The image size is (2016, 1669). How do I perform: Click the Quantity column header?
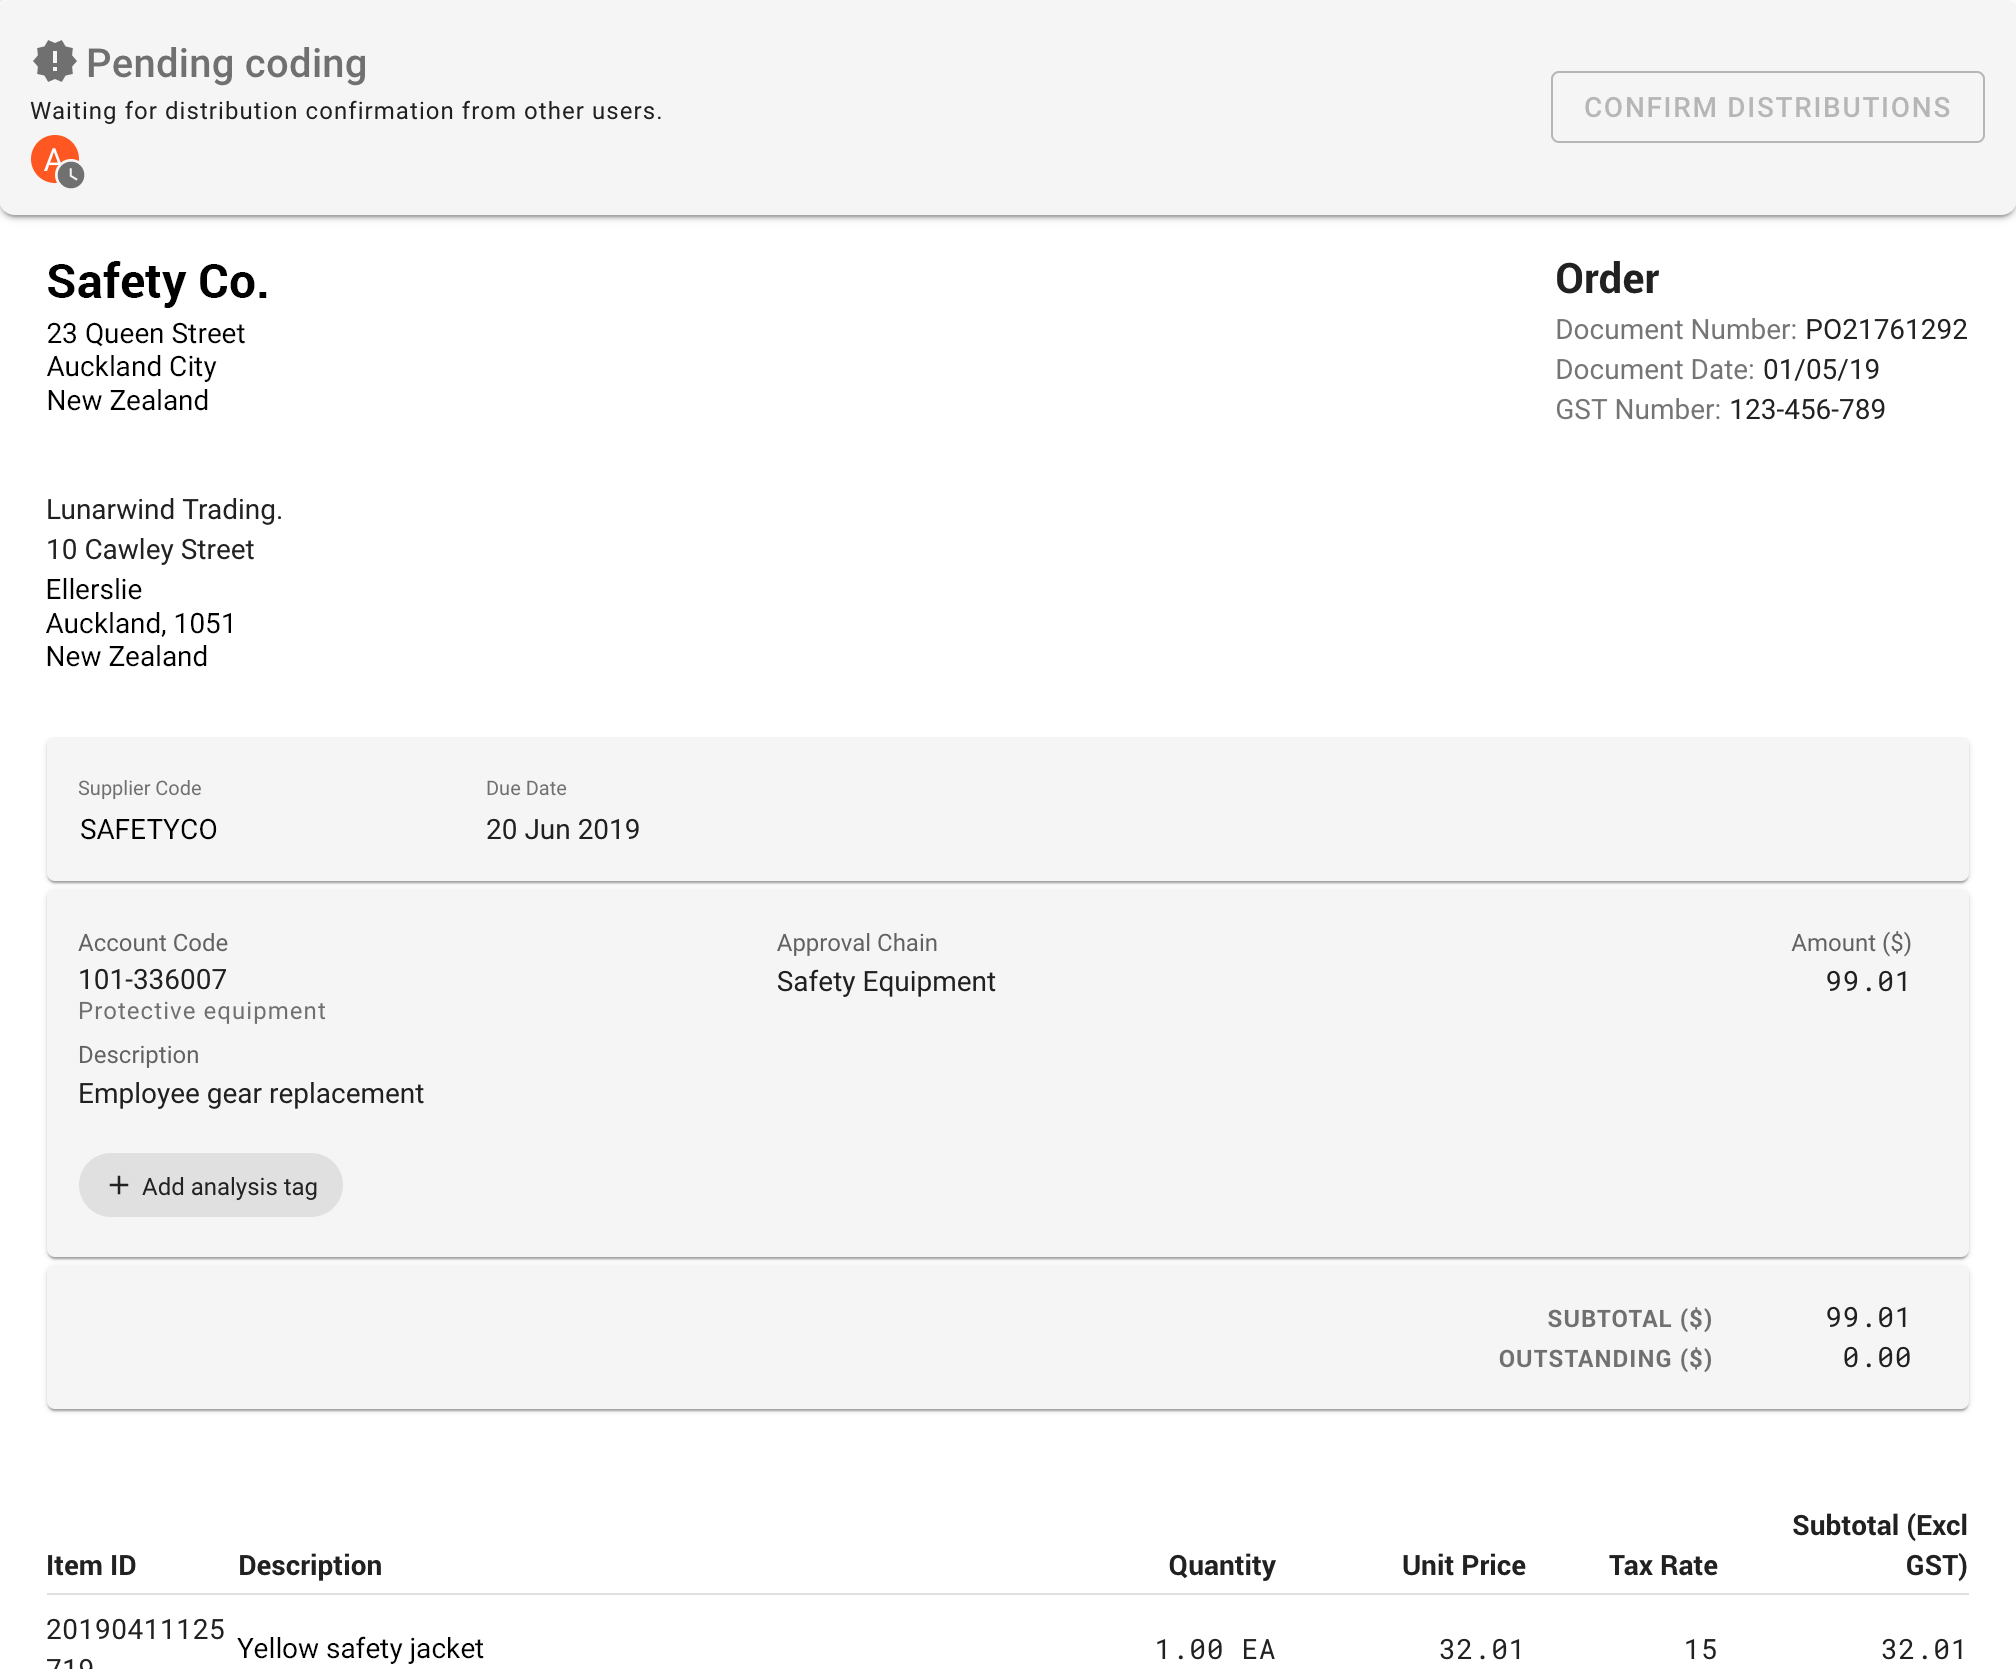click(x=1222, y=1565)
